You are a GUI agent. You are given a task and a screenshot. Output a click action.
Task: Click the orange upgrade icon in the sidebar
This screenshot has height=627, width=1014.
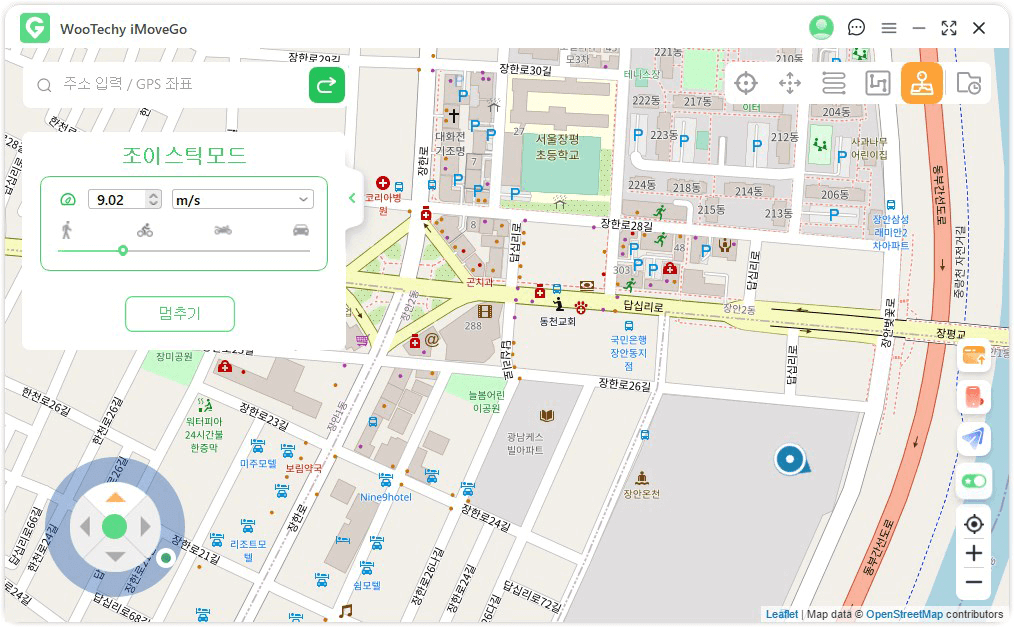(973, 355)
